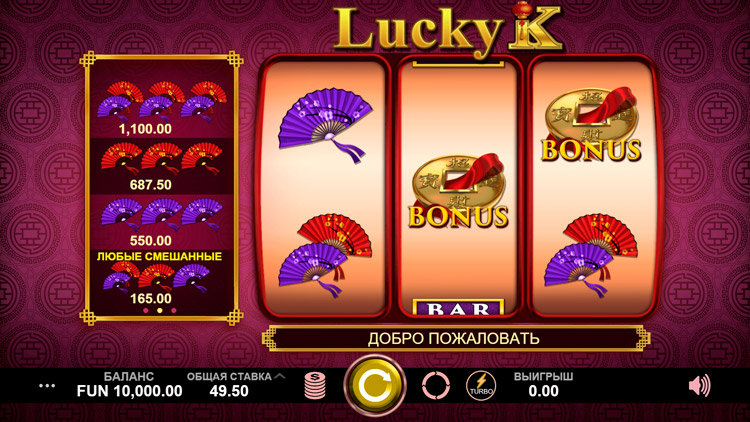This screenshot has height=422, width=750.
Task: Toggle Turbo mode lightning button
Action: (x=481, y=385)
